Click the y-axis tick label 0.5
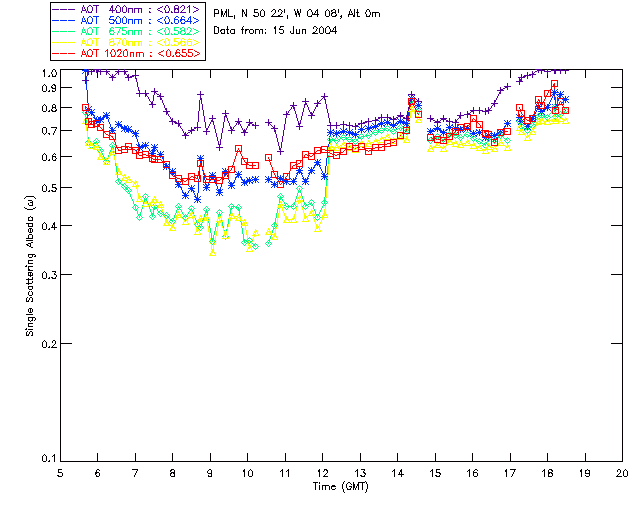Viewport: 640px width, 512px height. click(x=49, y=188)
